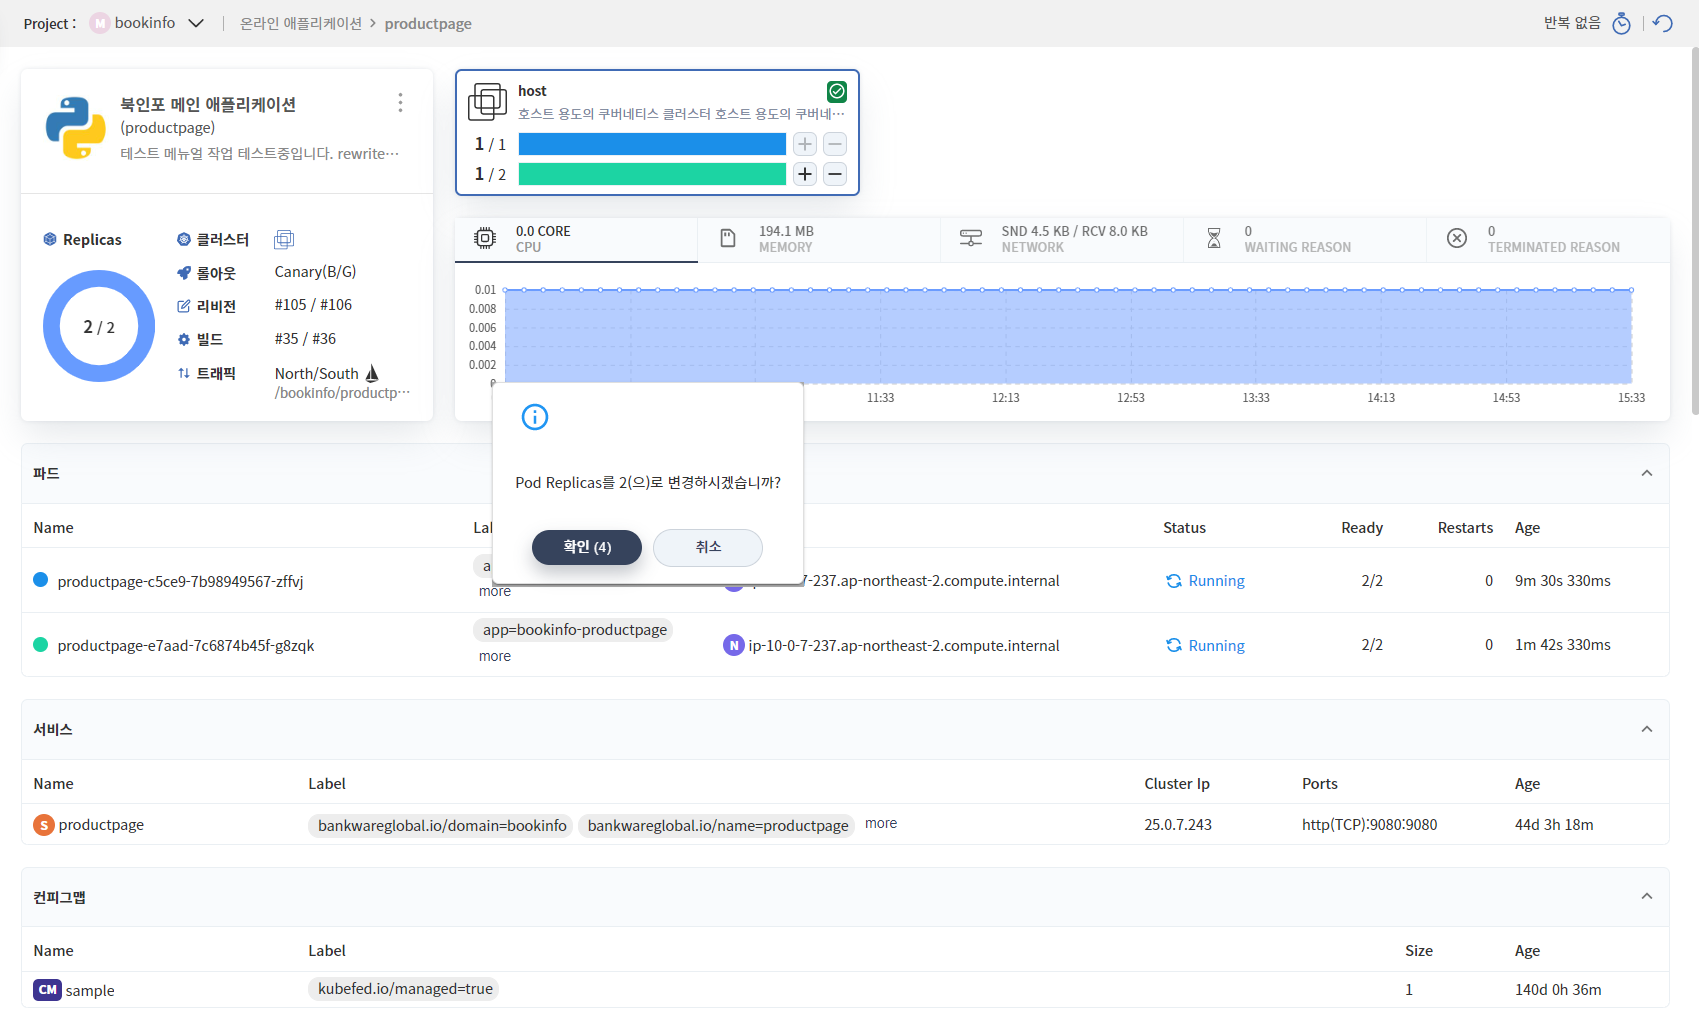Image resolution: width=1699 pixels, height=1024 pixels.
Task: Click the circled X terminated icon
Action: [1457, 238]
